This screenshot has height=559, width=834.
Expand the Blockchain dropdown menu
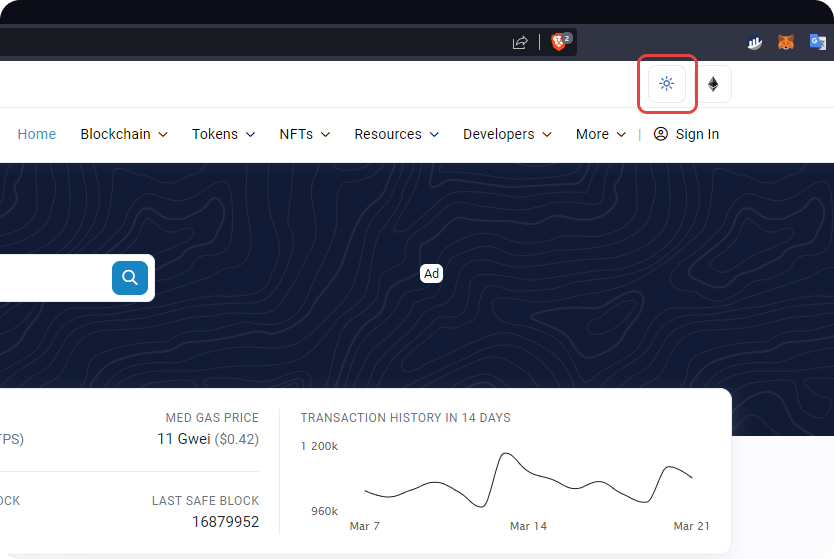point(123,134)
